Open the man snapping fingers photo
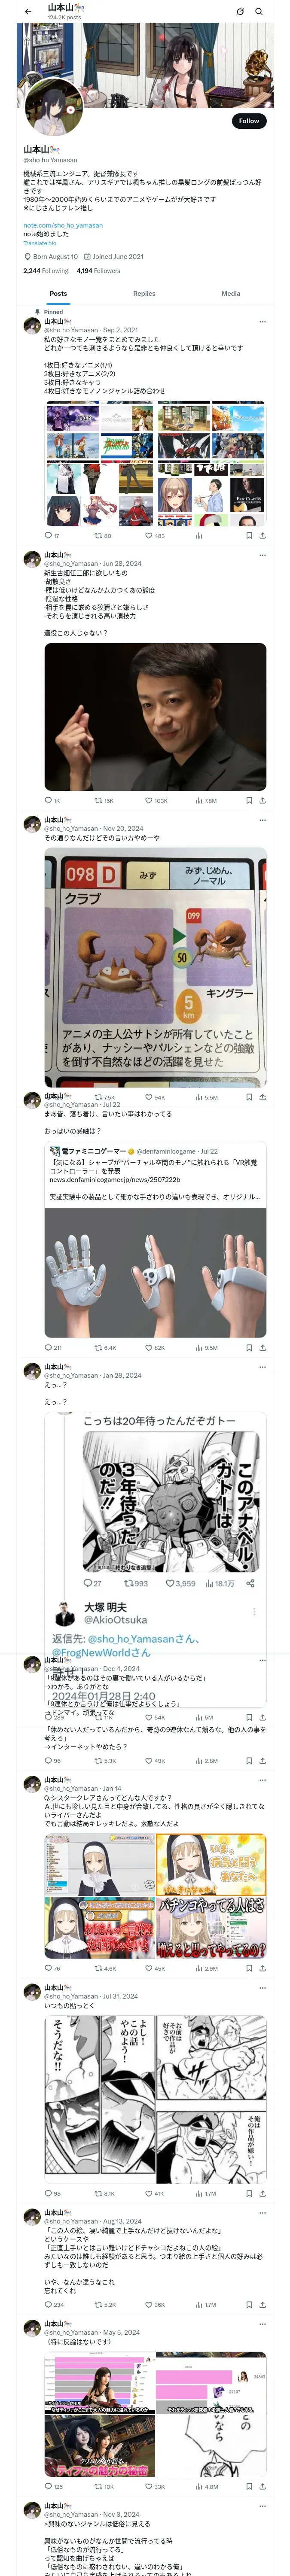 click(155, 717)
